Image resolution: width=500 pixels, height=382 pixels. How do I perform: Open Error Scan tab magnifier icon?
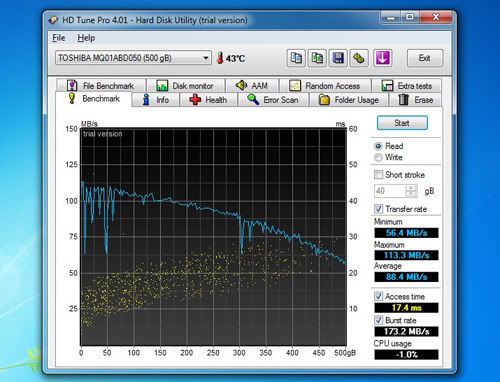point(253,100)
